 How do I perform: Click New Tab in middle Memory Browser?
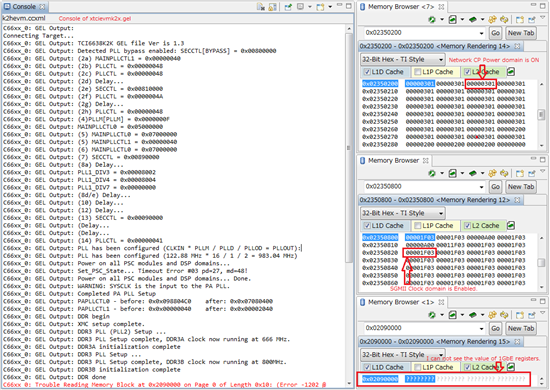coord(521,187)
